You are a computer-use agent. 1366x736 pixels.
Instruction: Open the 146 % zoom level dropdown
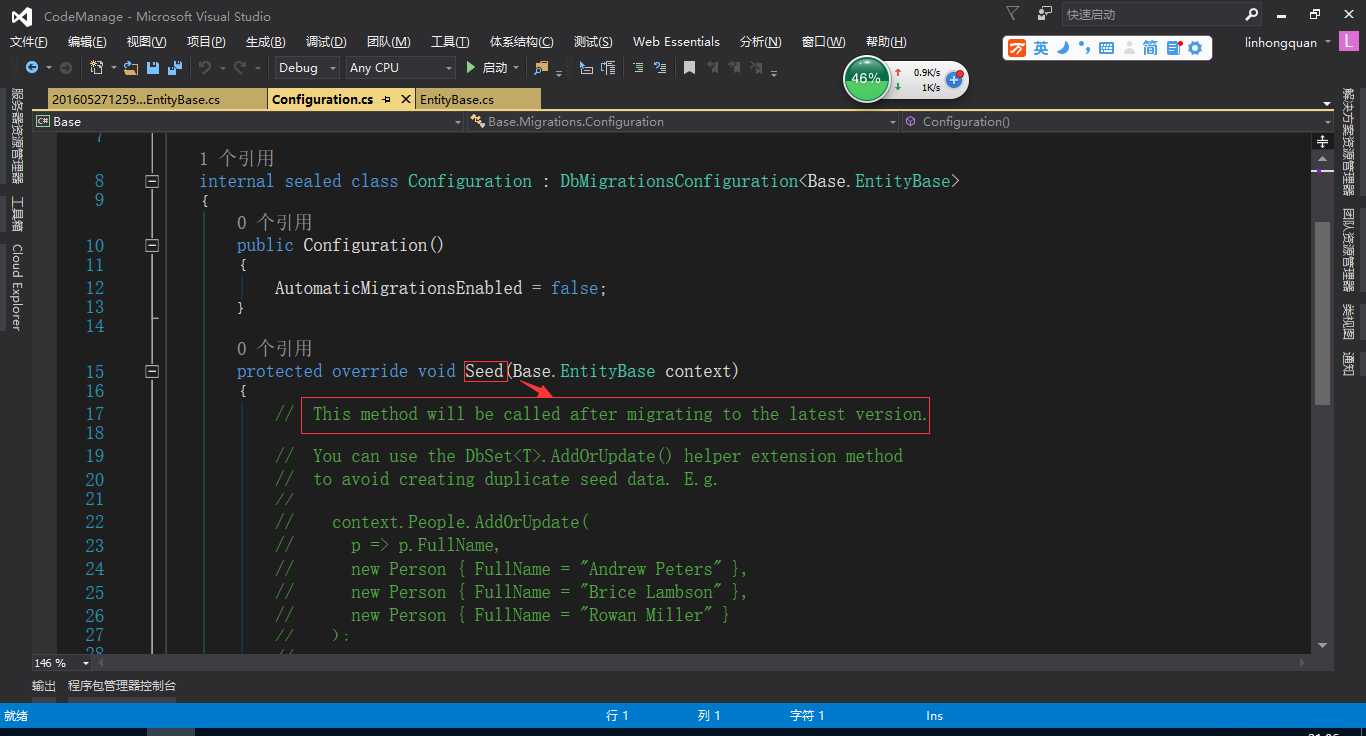tap(61, 663)
